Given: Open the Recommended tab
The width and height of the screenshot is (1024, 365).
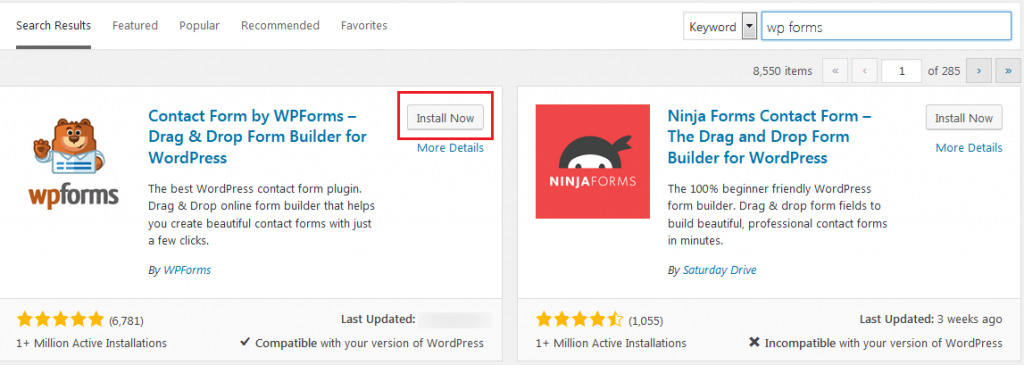Looking at the screenshot, I should click(280, 25).
